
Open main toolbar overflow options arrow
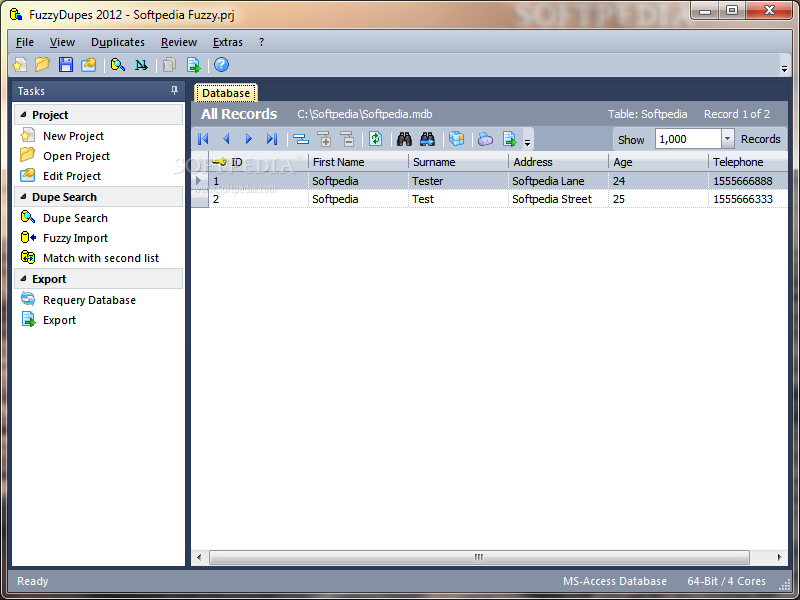(784, 69)
